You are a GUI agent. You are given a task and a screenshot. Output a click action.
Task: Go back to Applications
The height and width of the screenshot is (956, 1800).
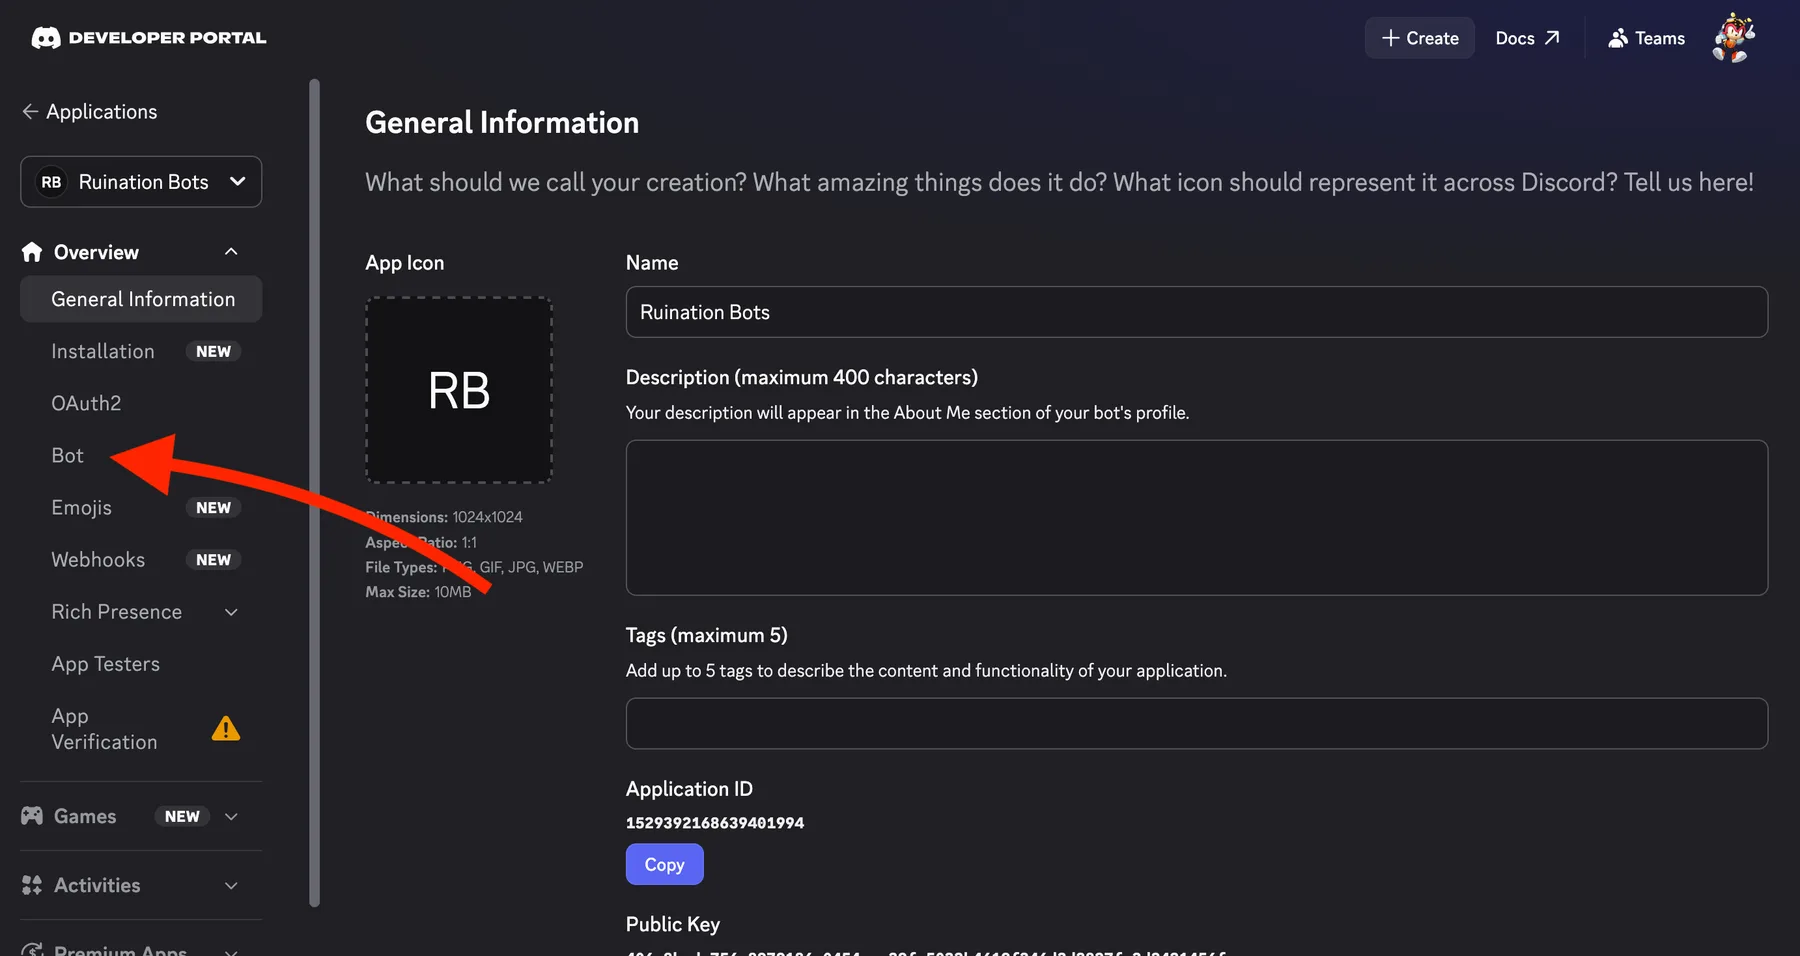click(x=90, y=111)
